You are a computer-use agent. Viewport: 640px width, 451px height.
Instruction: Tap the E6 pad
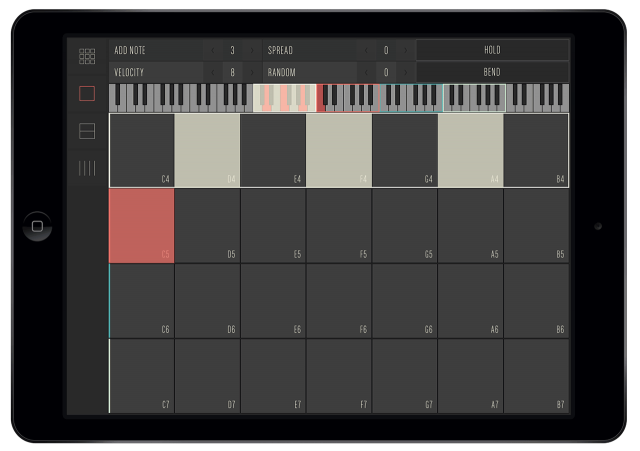coord(273,301)
